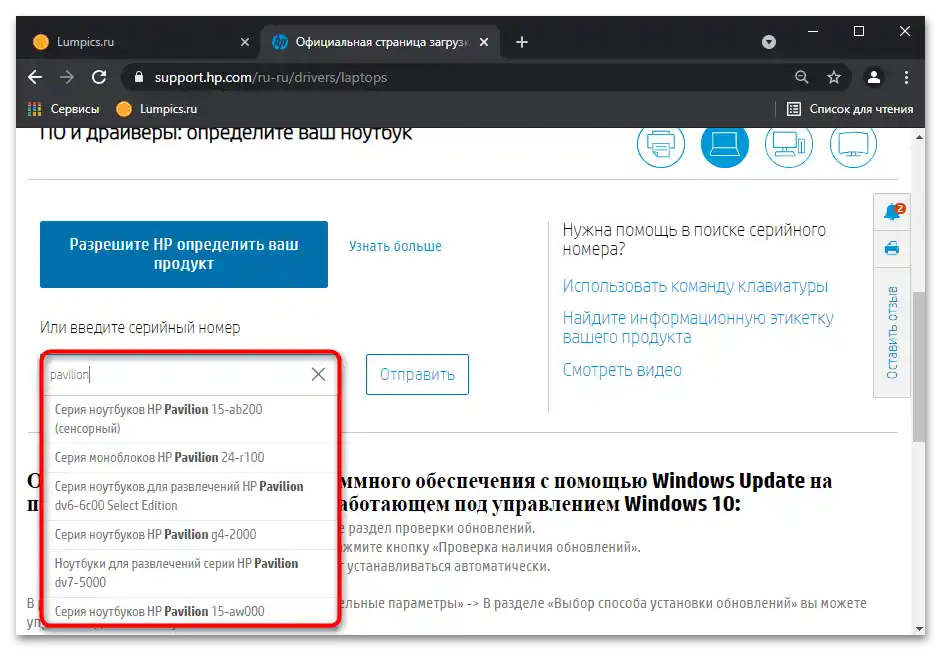Select the HP drivers download tab

[379, 42]
